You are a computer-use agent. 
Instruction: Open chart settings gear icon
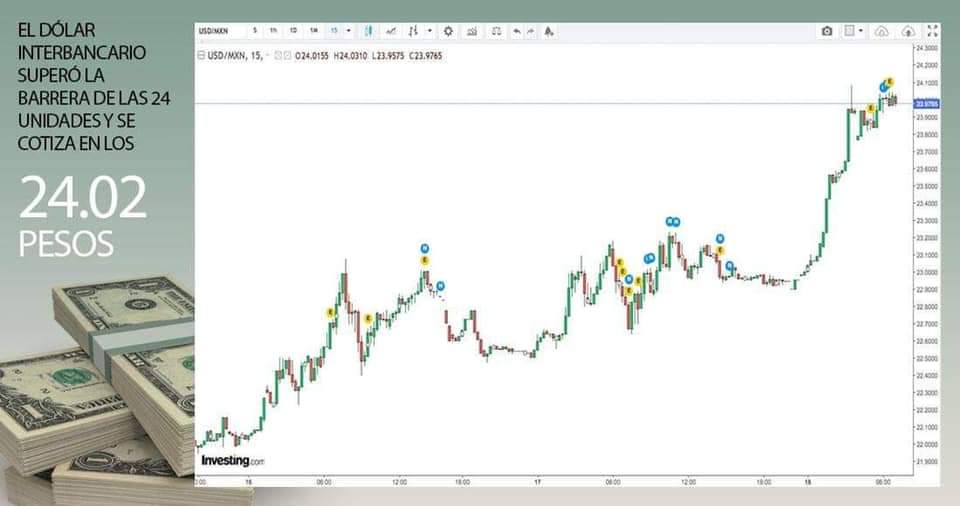pos(448,31)
